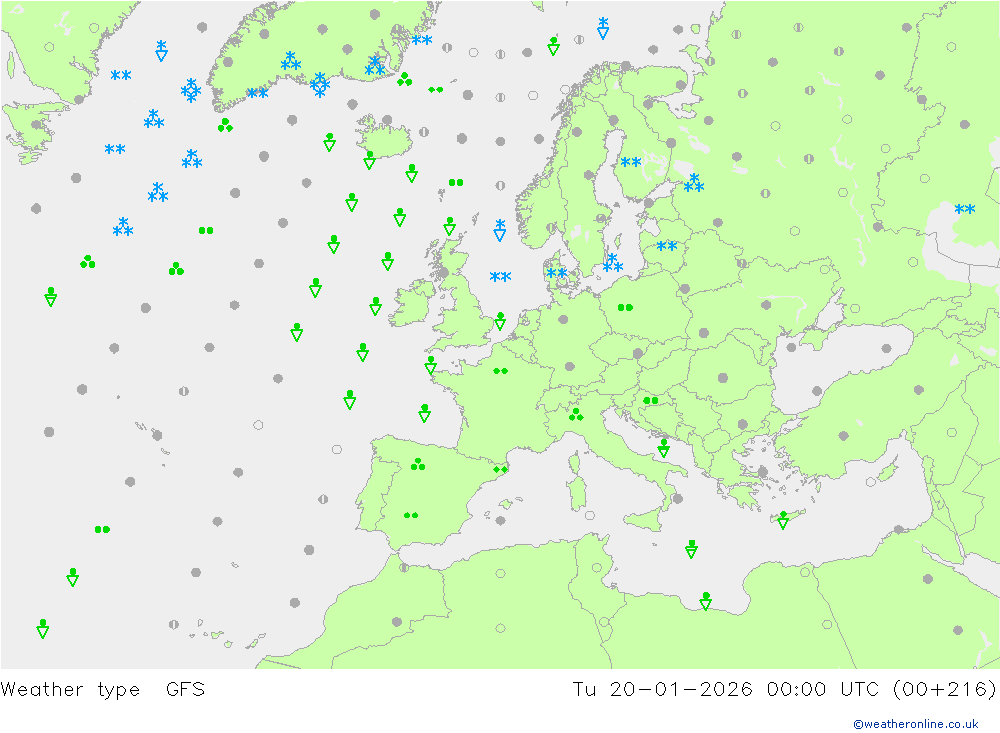
Task: Select the snow symbol over the Baltic states
Action: pos(667,246)
